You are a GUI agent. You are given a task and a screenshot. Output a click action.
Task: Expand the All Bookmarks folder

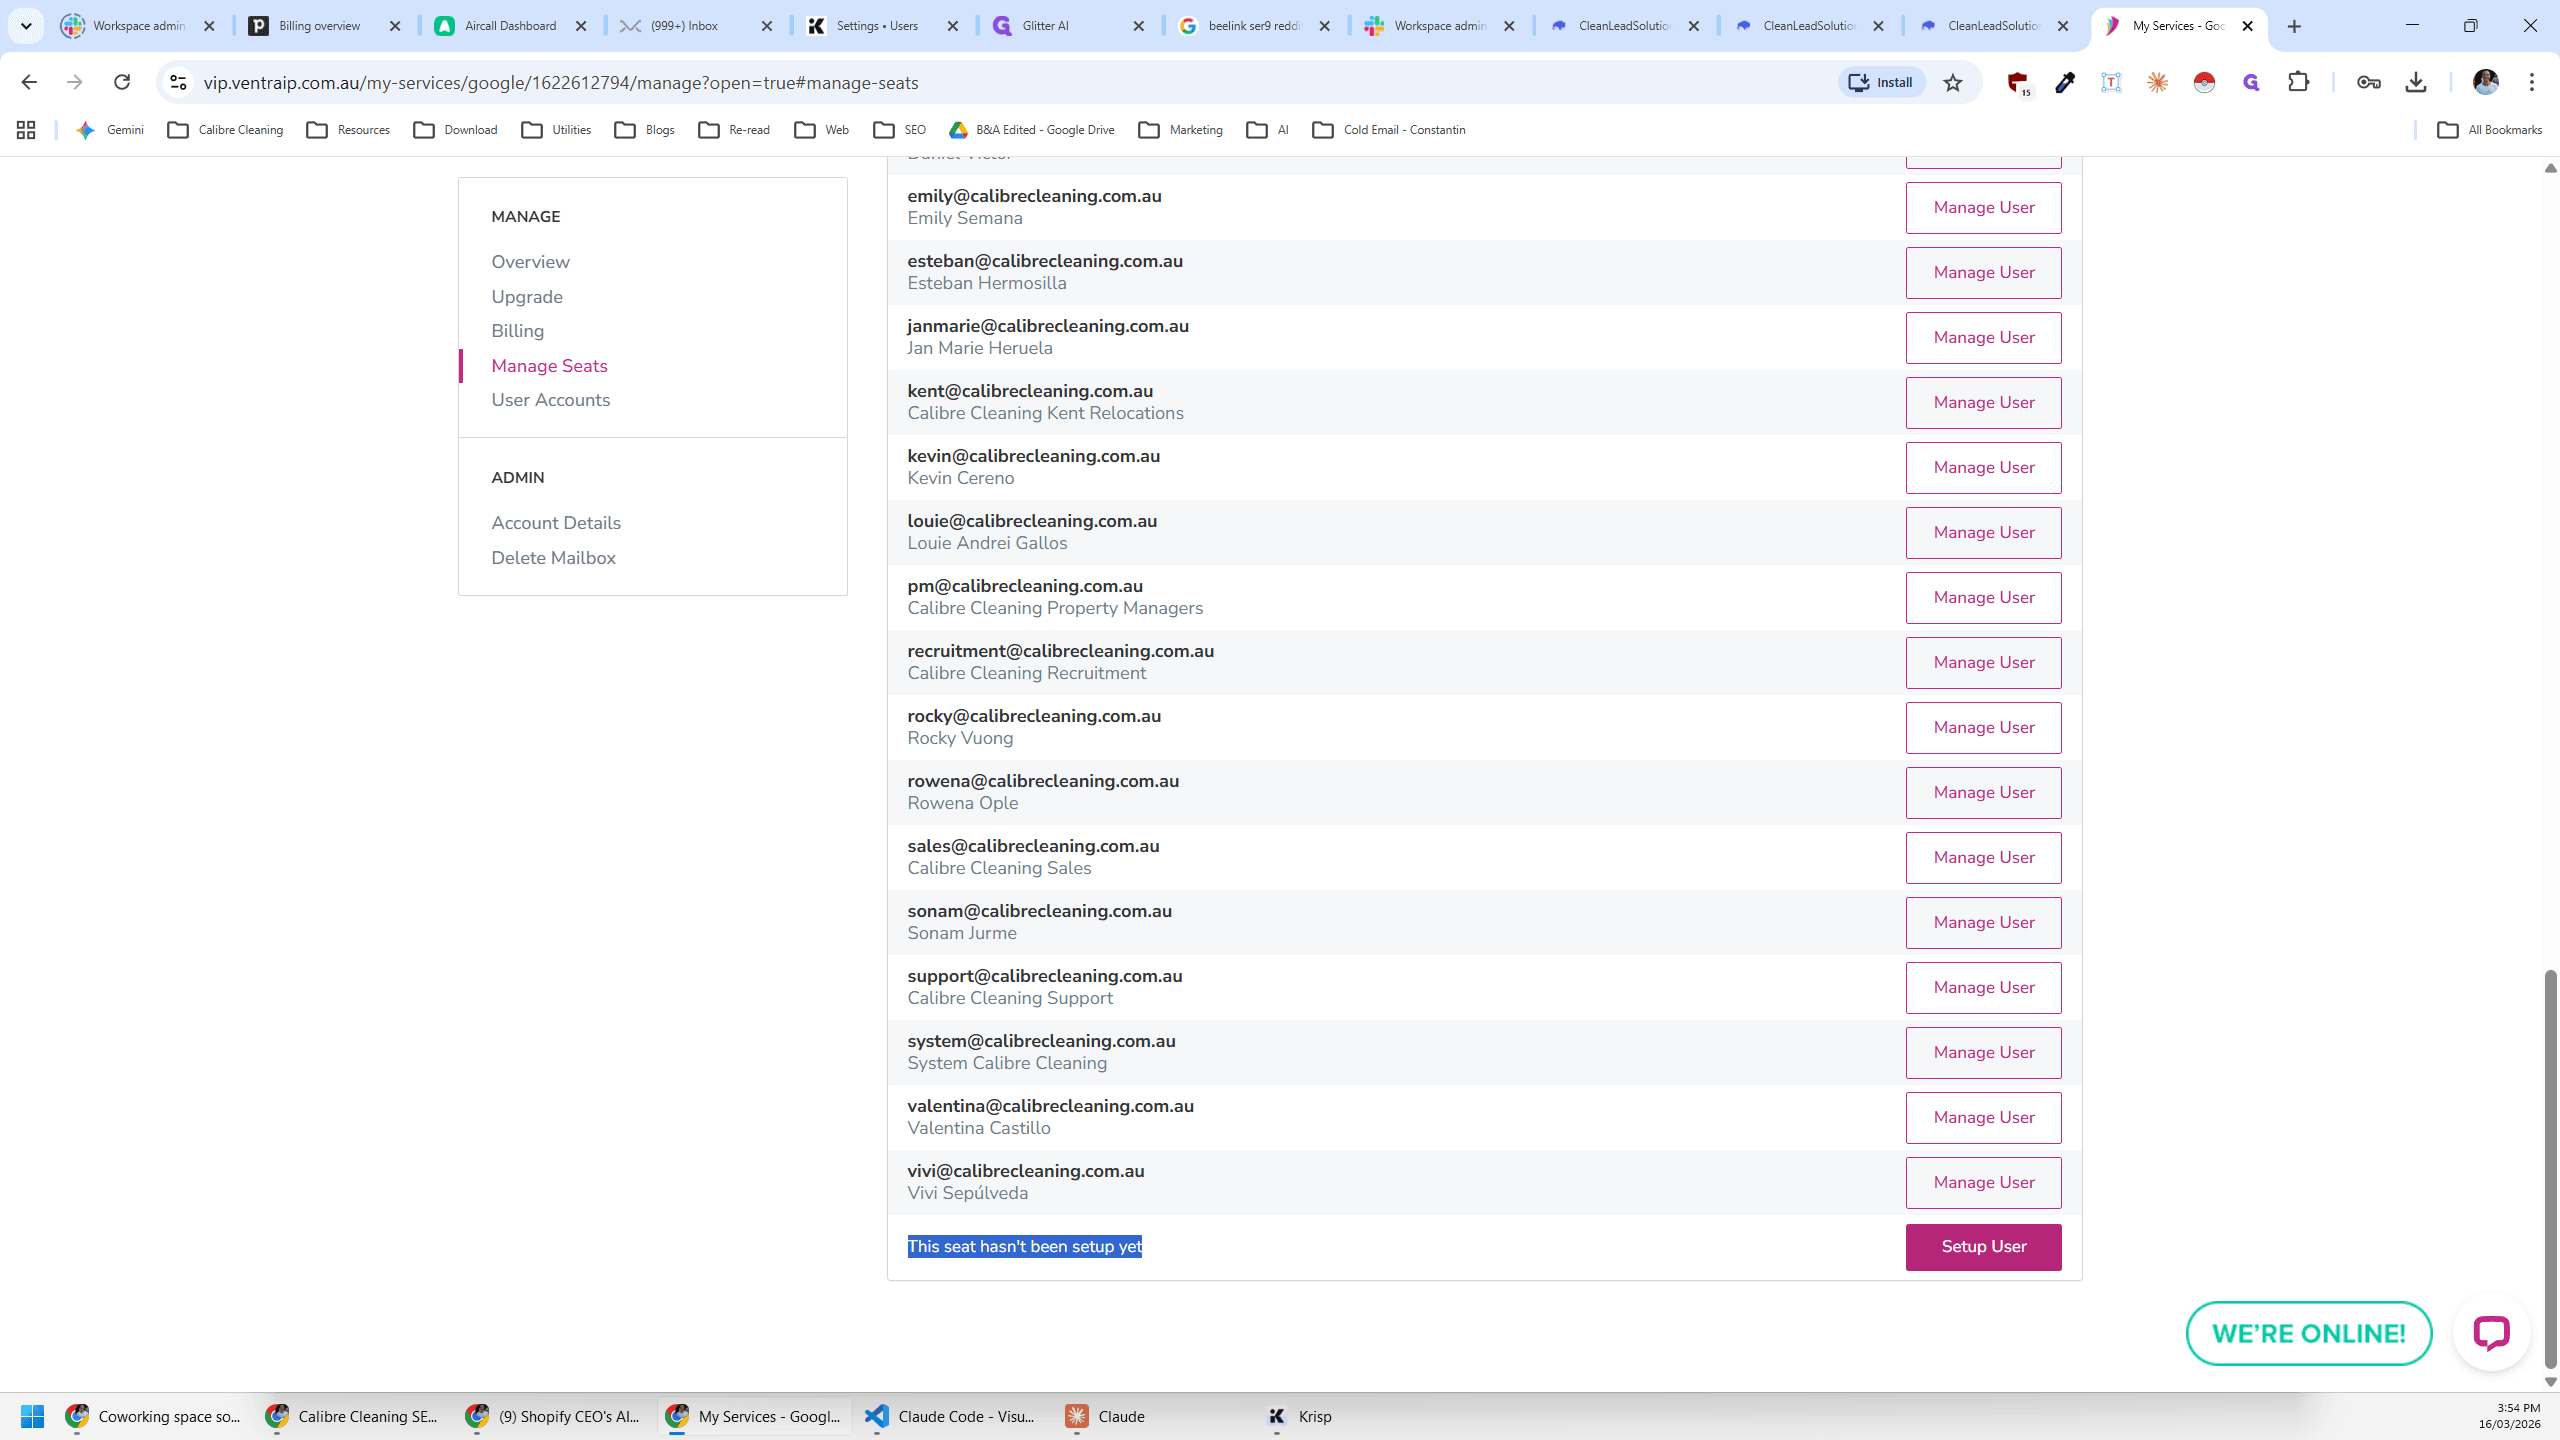pyautogui.click(x=2489, y=130)
